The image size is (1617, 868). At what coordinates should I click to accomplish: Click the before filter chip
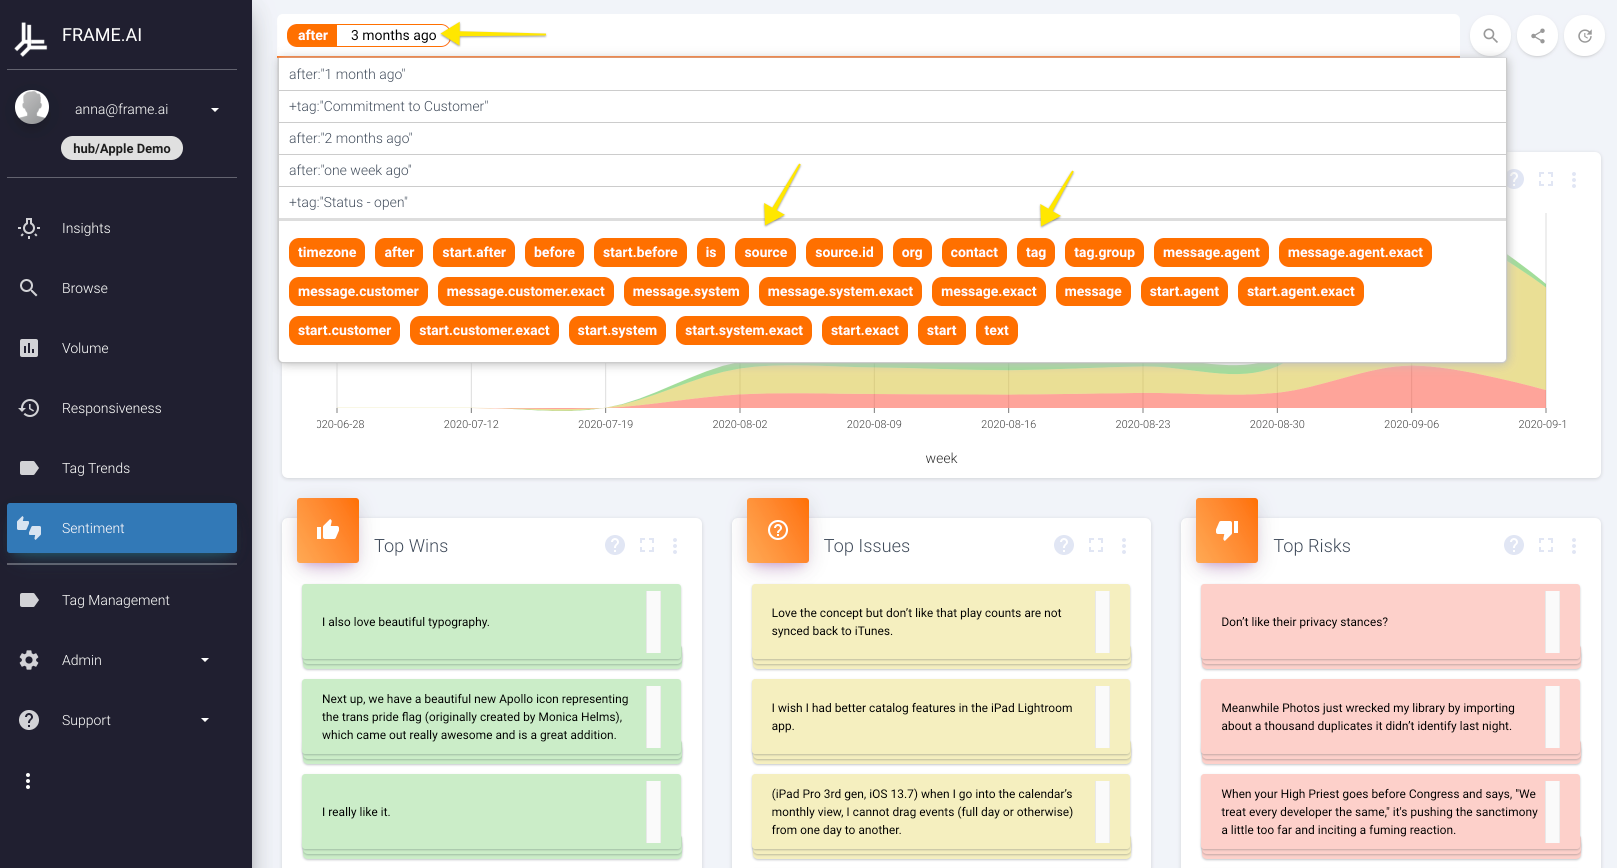click(554, 252)
